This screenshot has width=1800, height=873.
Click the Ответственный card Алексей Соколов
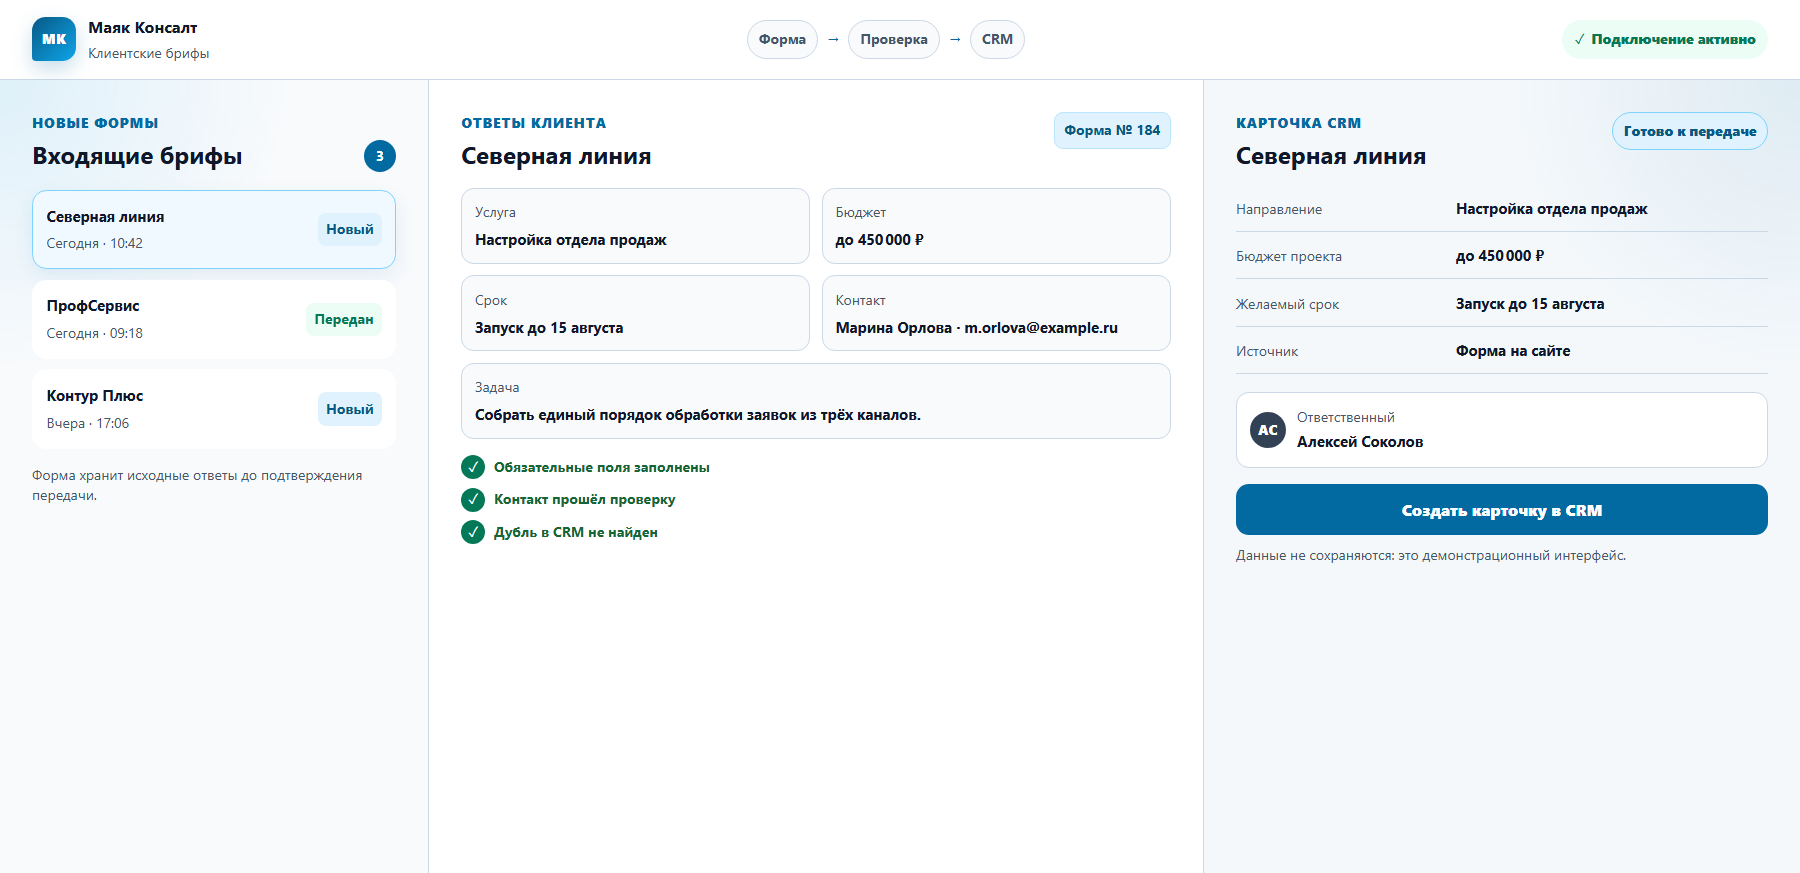pyautogui.click(x=1502, y=430)
